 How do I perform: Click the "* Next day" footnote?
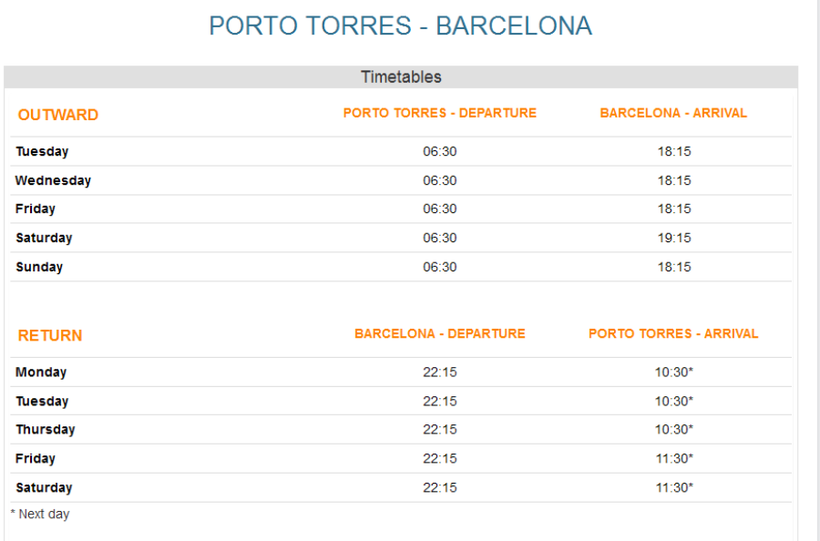[40, 514]
